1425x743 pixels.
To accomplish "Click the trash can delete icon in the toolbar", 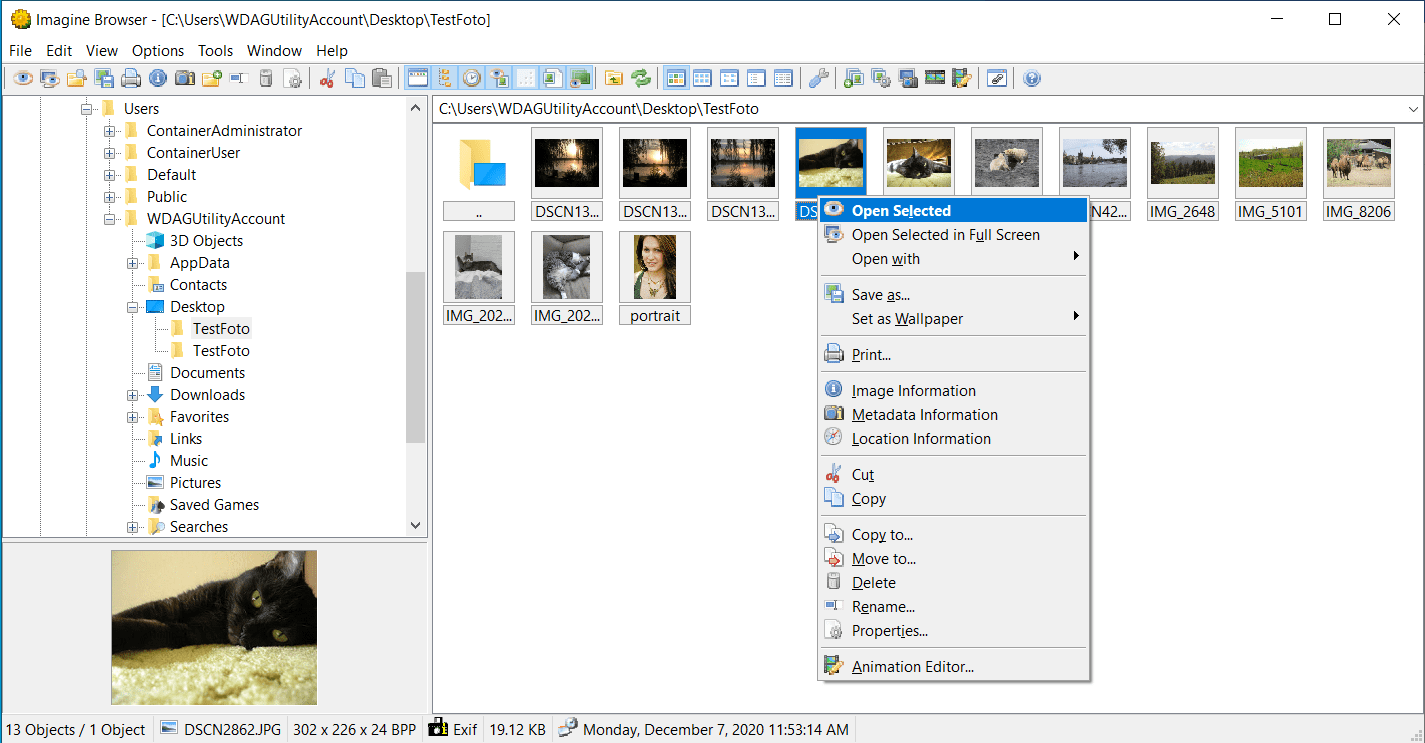I will coord(266,78).
